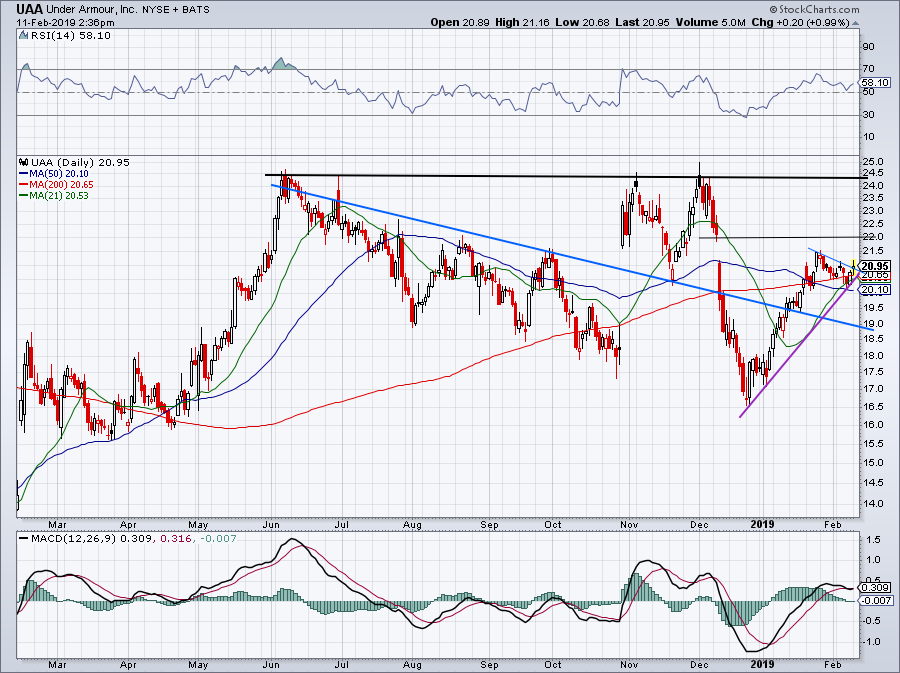The width and height of the screenshot is (900, 673).
Task: Click the RSI indicator icon beside RSI(14)
Action: tap(22, 35)
